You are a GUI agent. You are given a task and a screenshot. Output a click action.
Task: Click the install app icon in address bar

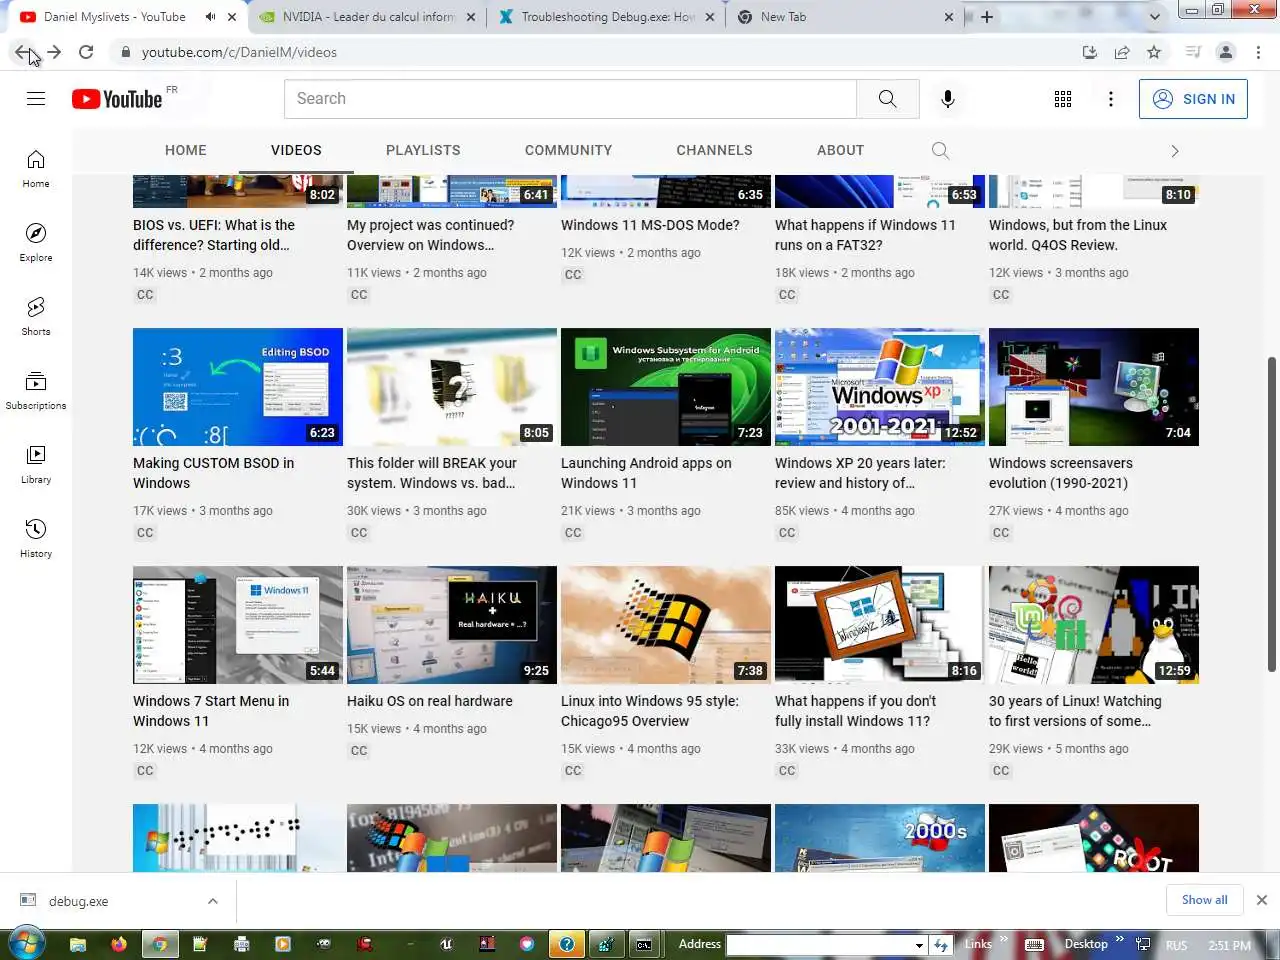tap(1090, 52)
